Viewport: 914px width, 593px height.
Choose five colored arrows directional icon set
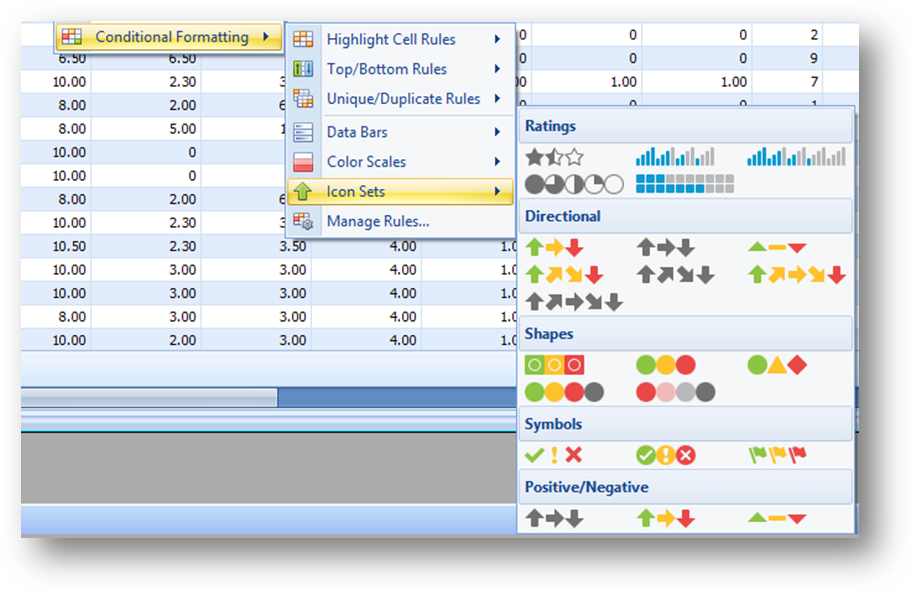pyautogui.click(x=797, y=275)
